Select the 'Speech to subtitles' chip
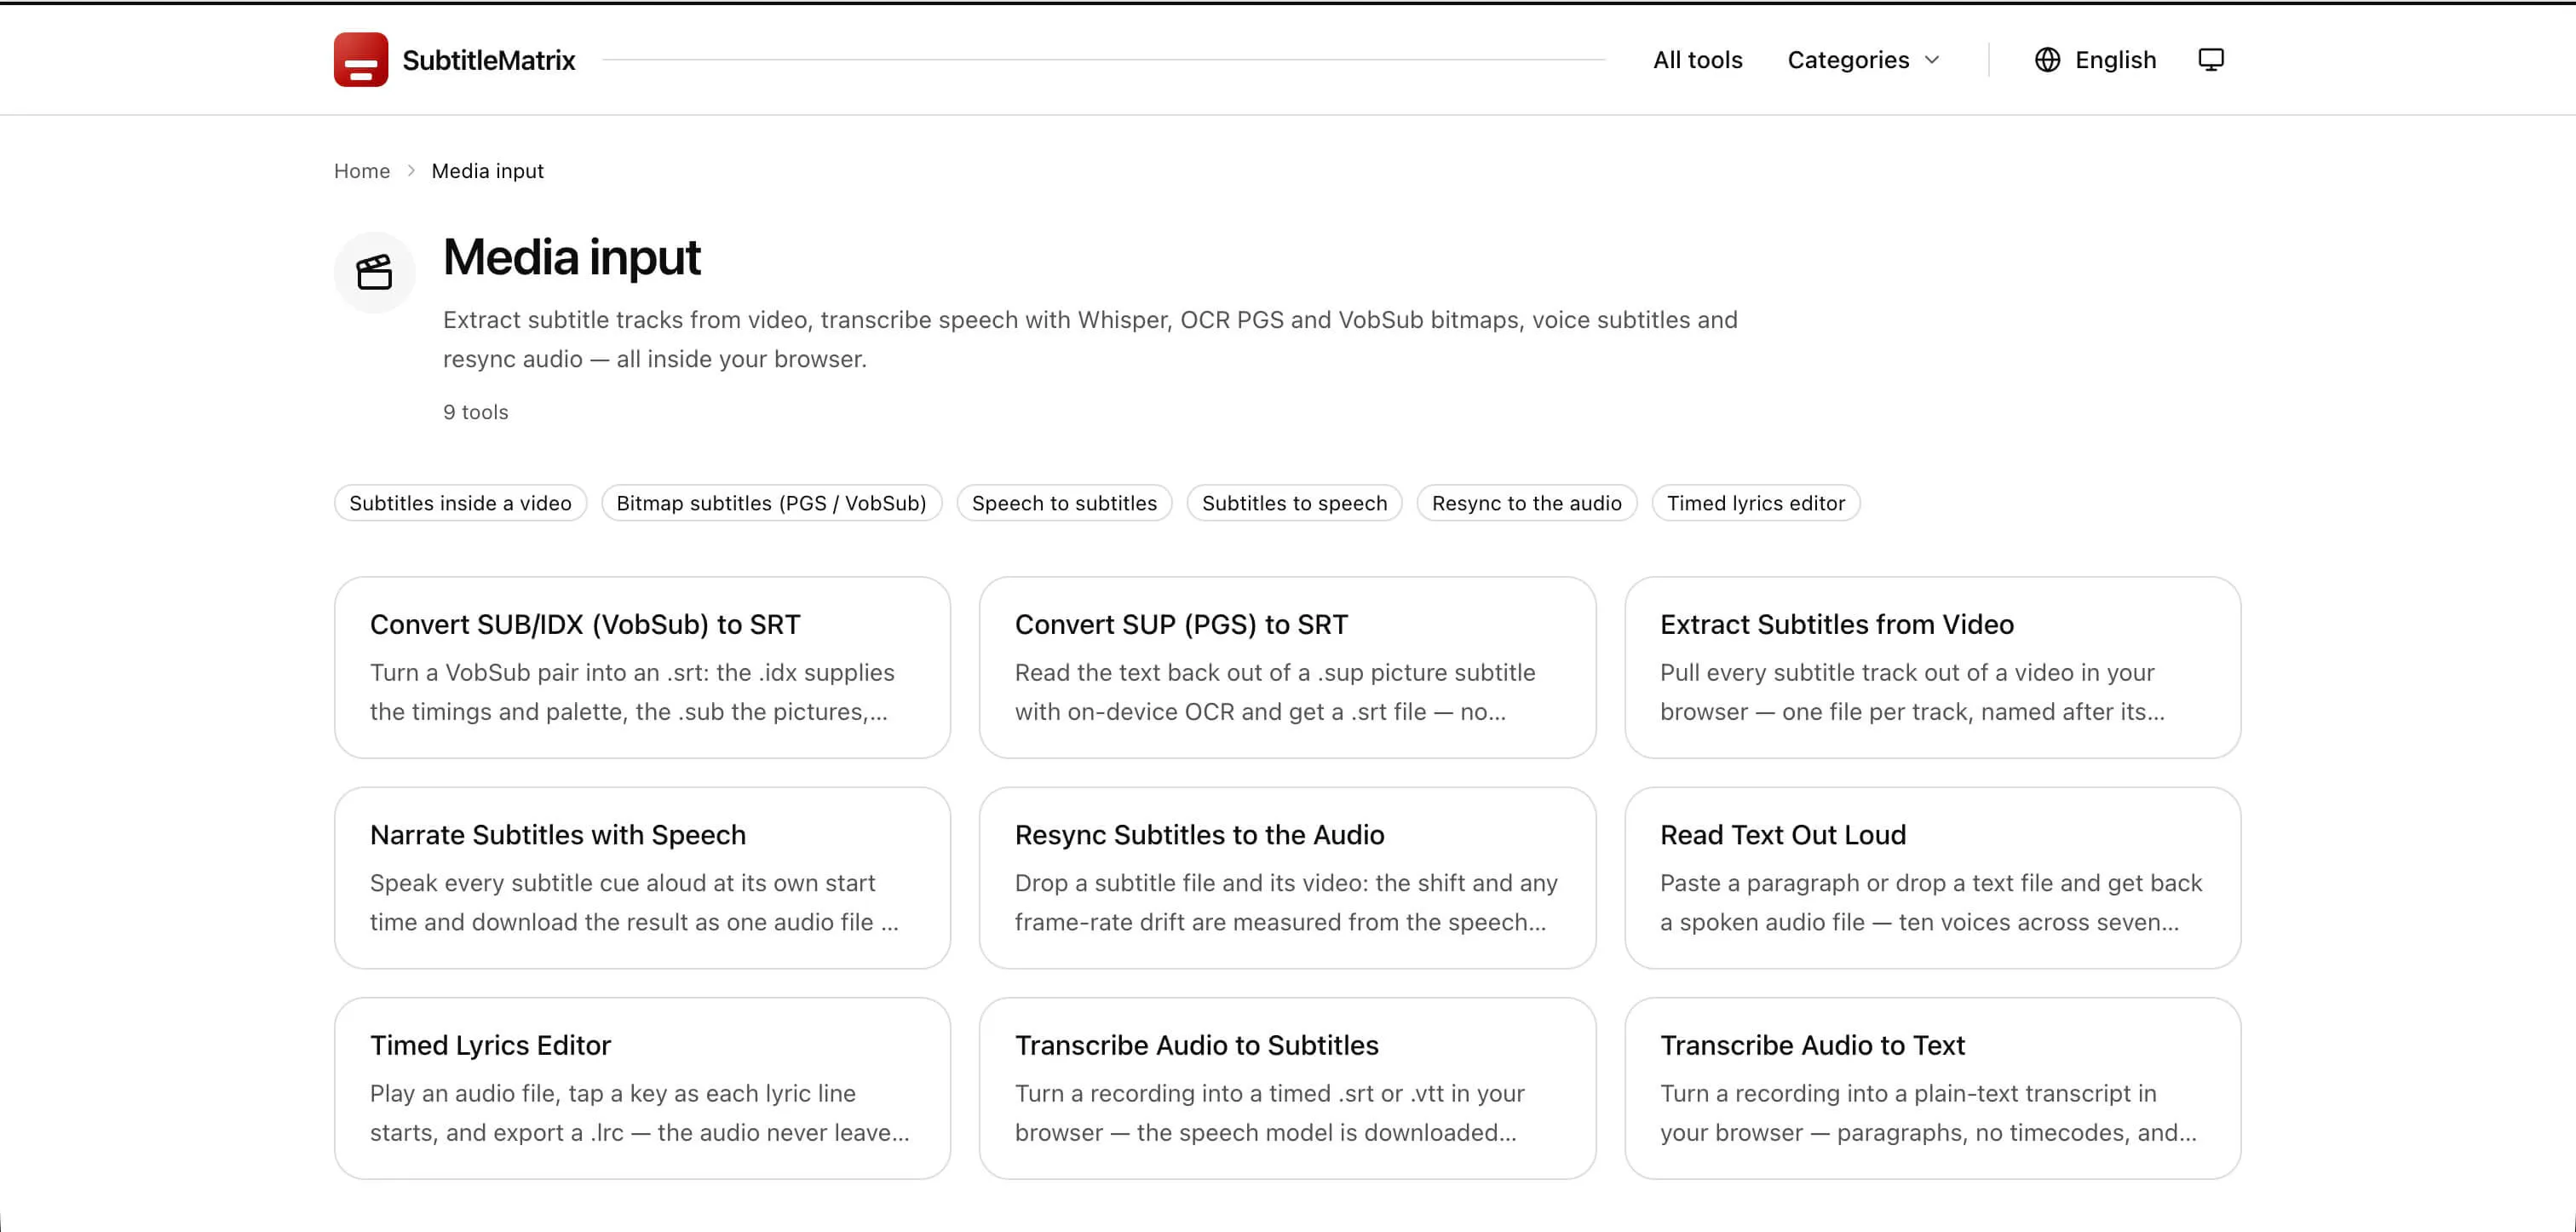The width and height of the screenshot is (2576, 1232). point(1064,503)
